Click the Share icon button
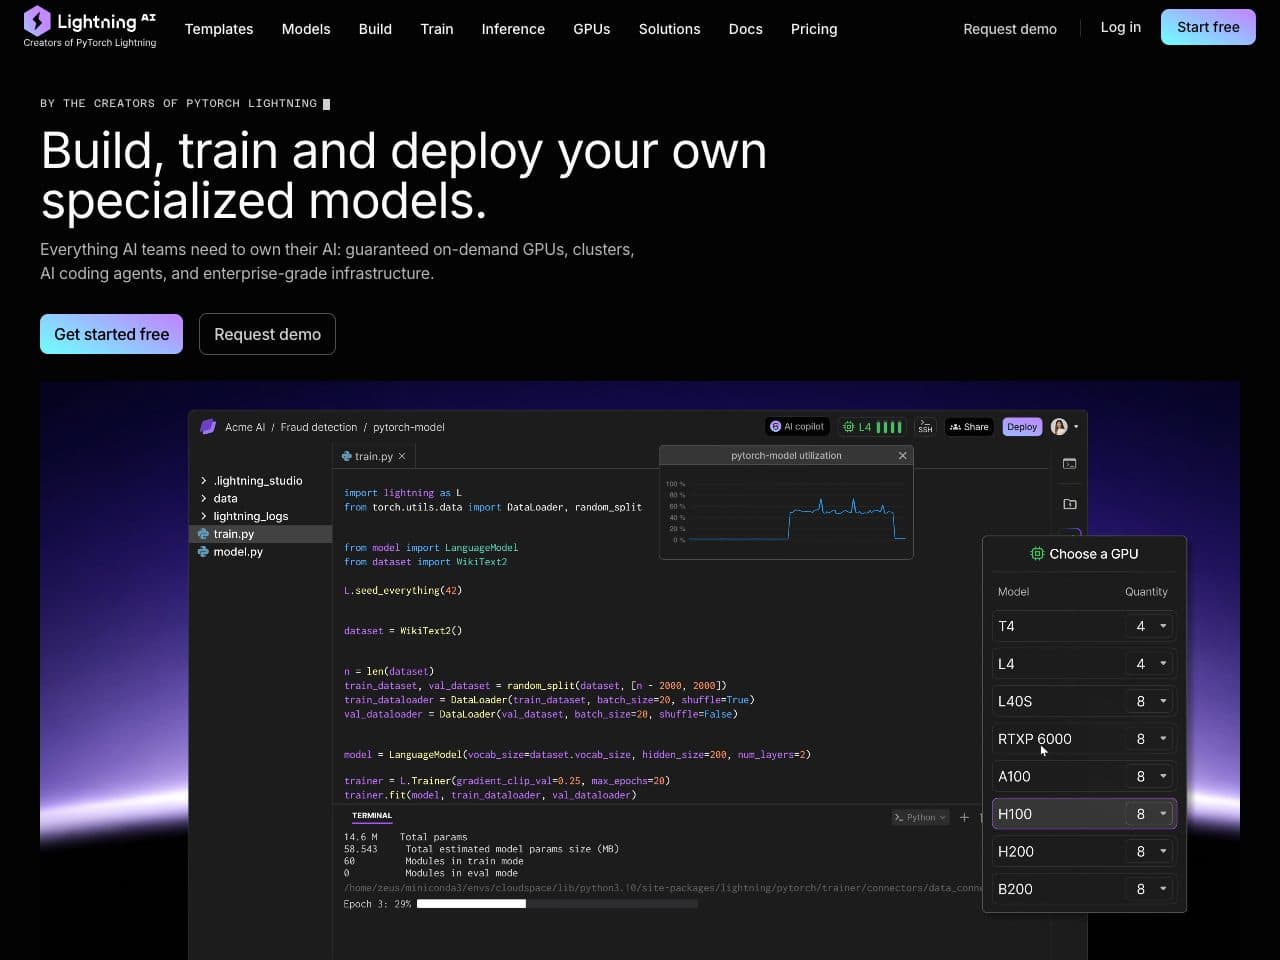 (x=969, y=427)
